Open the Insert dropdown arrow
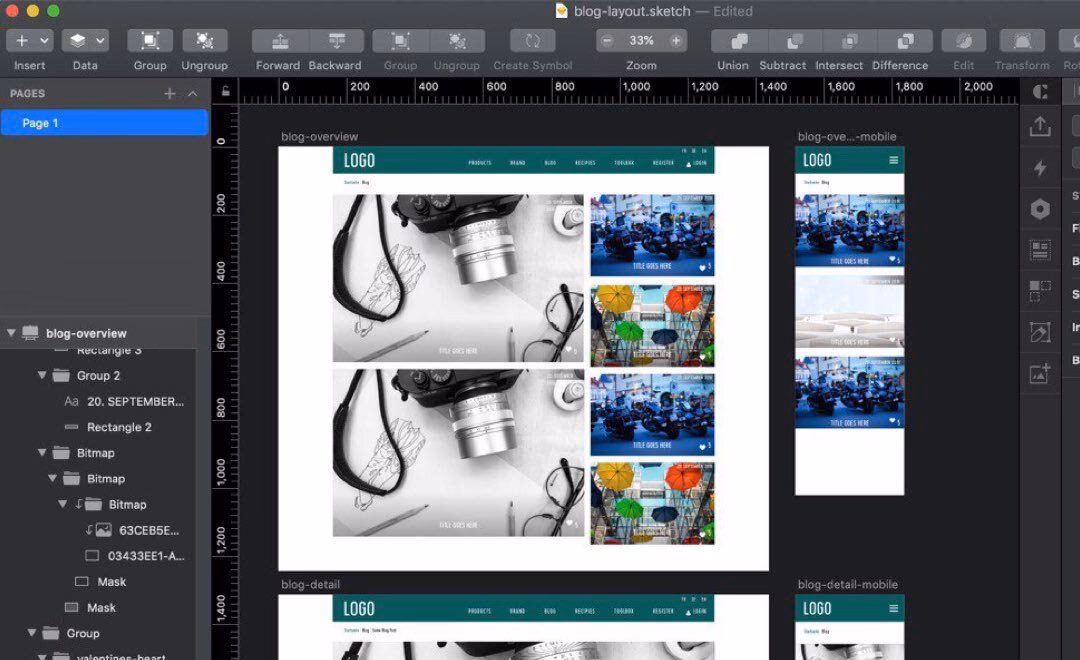 44,40
